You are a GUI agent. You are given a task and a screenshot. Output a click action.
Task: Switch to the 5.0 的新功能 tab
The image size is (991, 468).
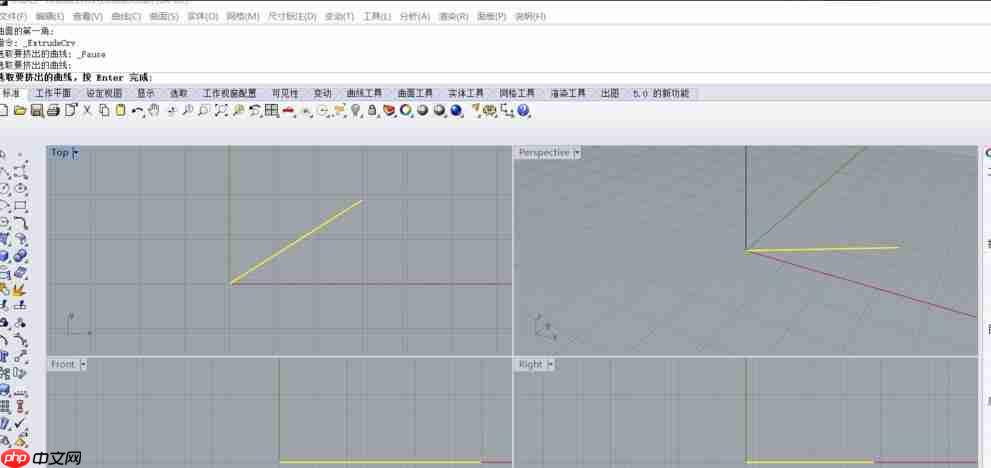(x=661, y=93)
